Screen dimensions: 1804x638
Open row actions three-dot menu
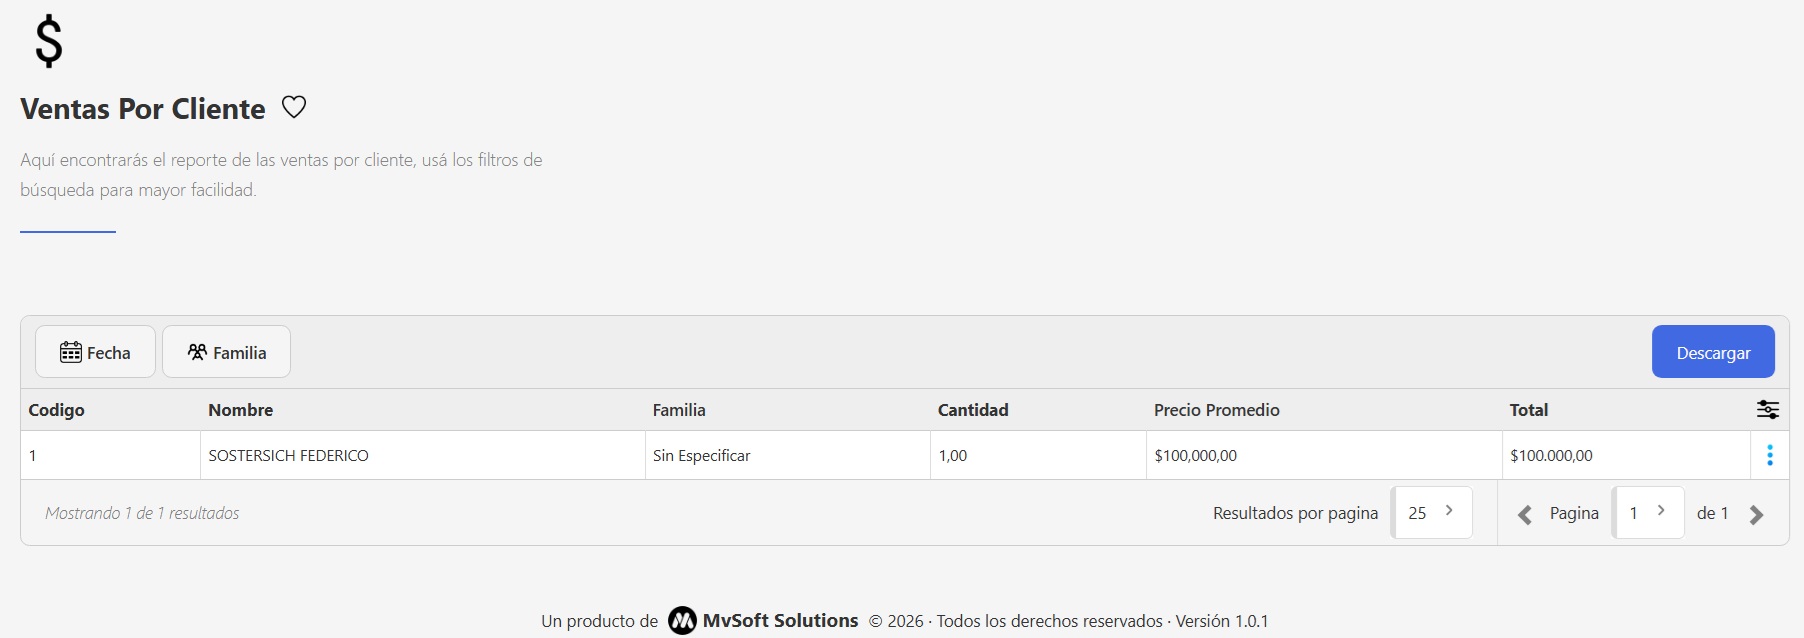[x=1769, y=456]
